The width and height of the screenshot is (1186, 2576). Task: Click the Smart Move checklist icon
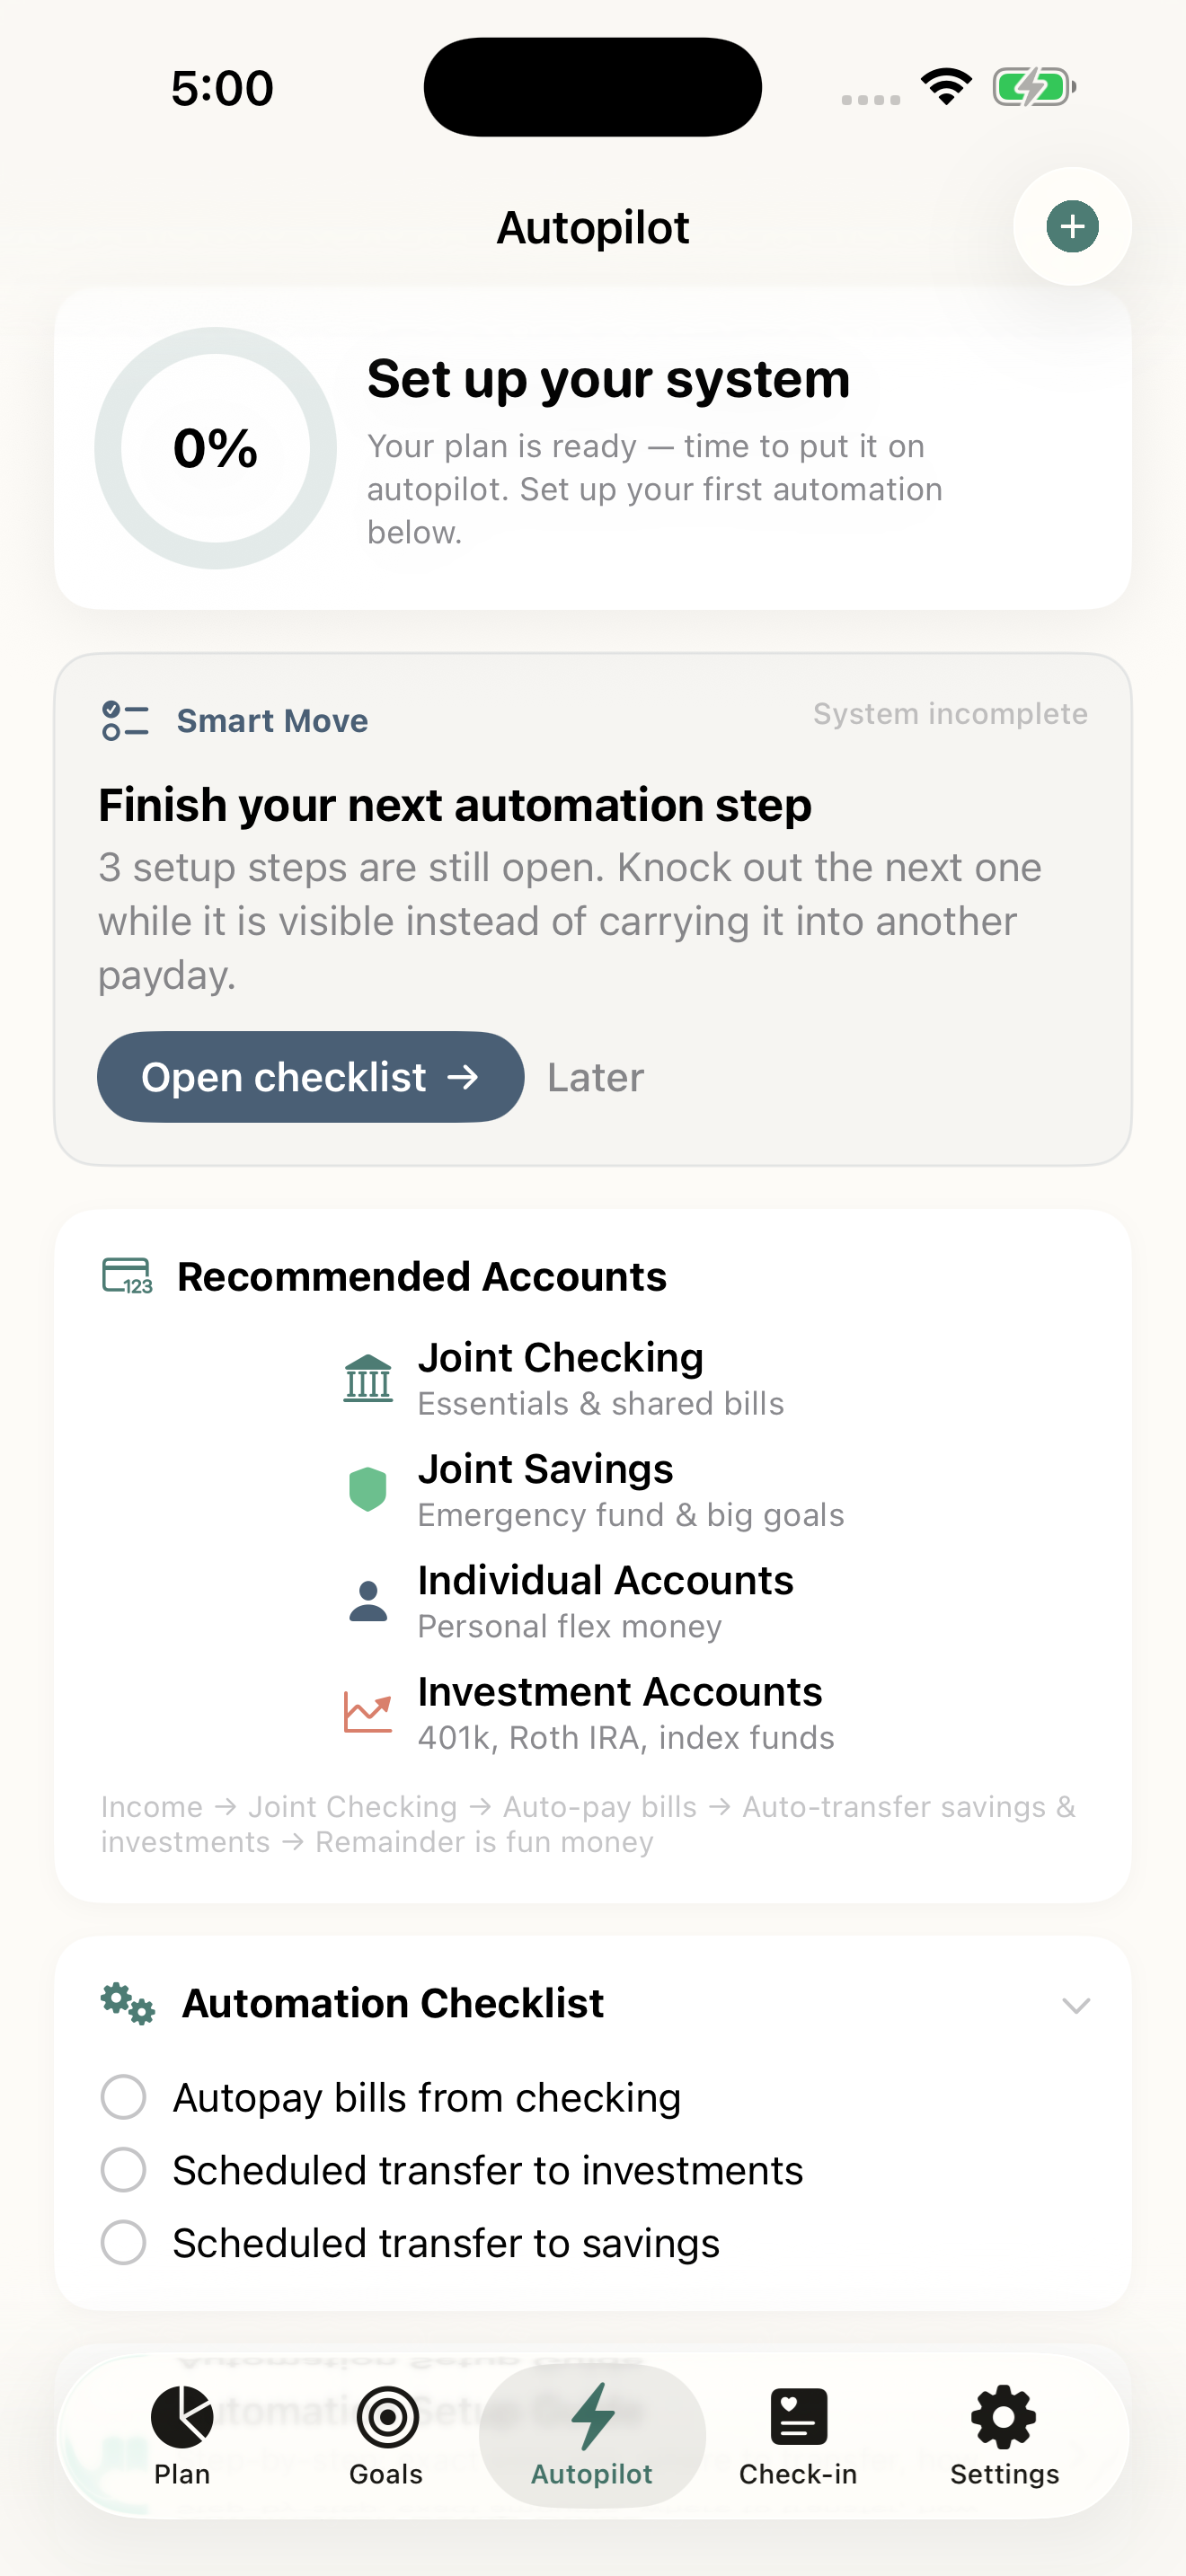124,721
